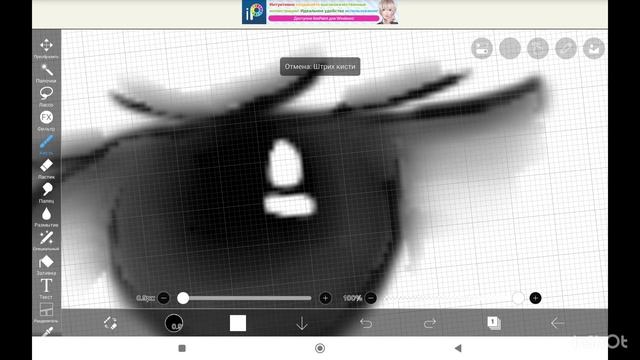Tap the down arrow to hide toolbar
Image resolution: width=640 pixels, height=360 pixels.
(x=302, y=323)
